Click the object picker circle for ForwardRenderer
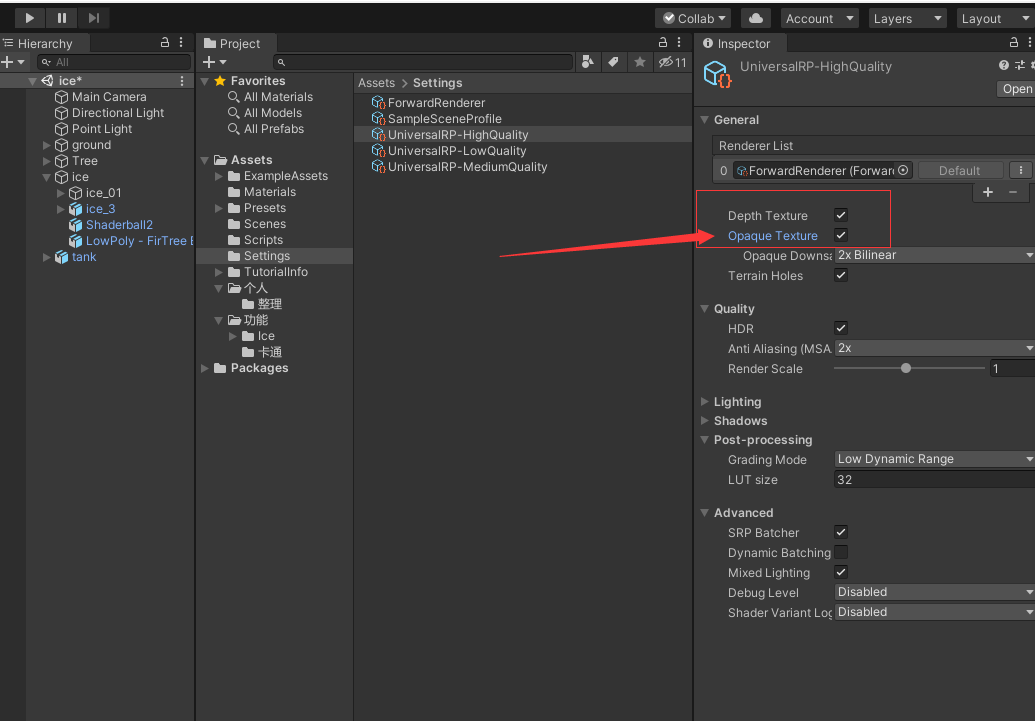Screen dimensions: 1035x721 903,171
